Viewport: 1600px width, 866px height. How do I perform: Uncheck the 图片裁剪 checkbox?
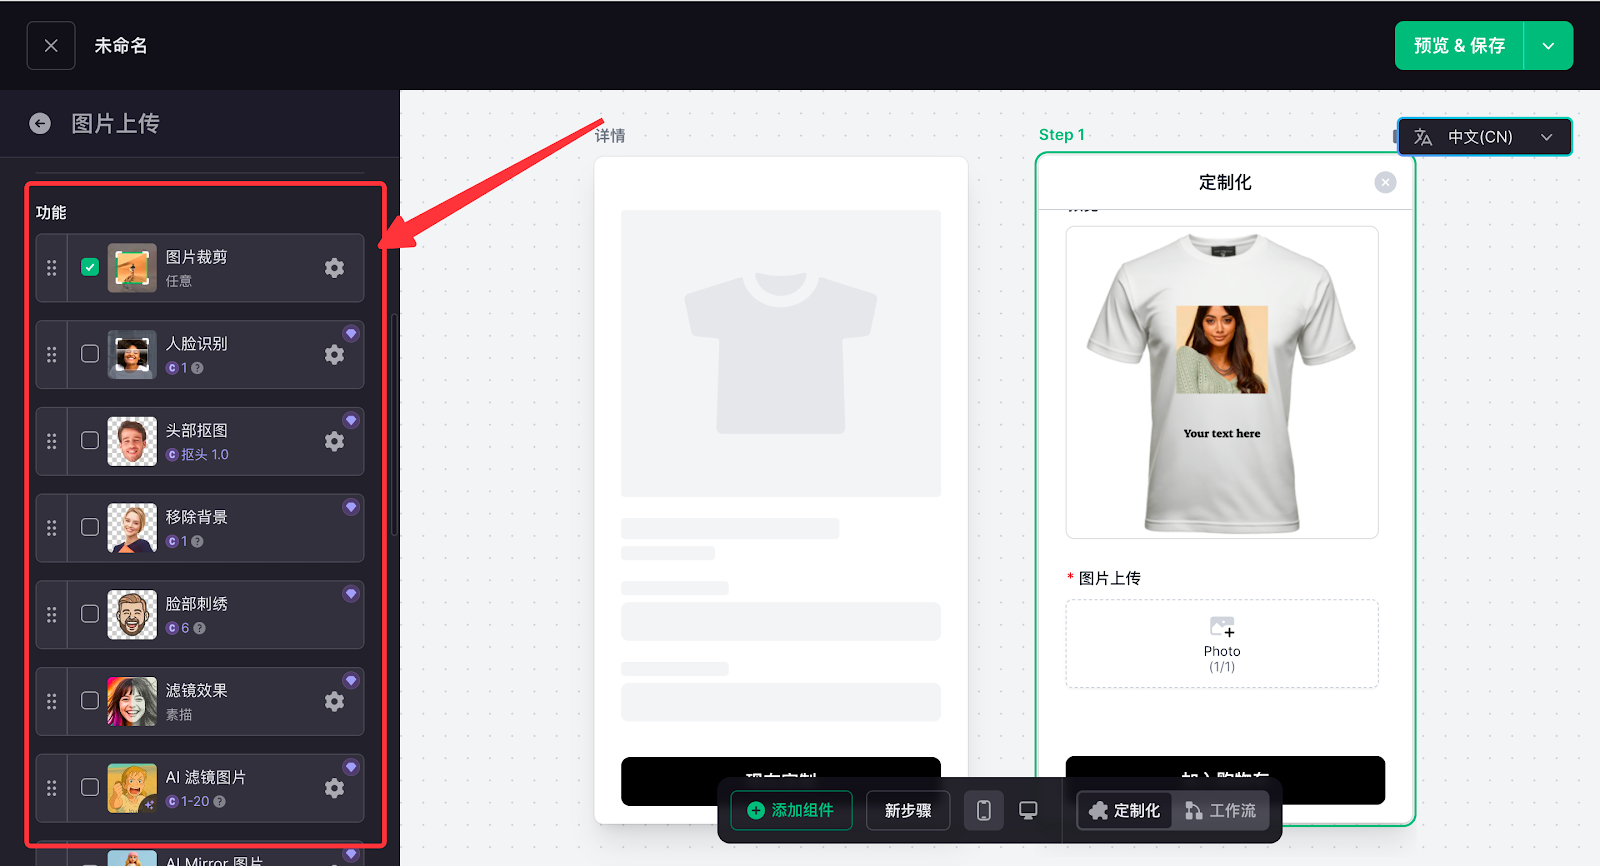click(x=90, y=267)
